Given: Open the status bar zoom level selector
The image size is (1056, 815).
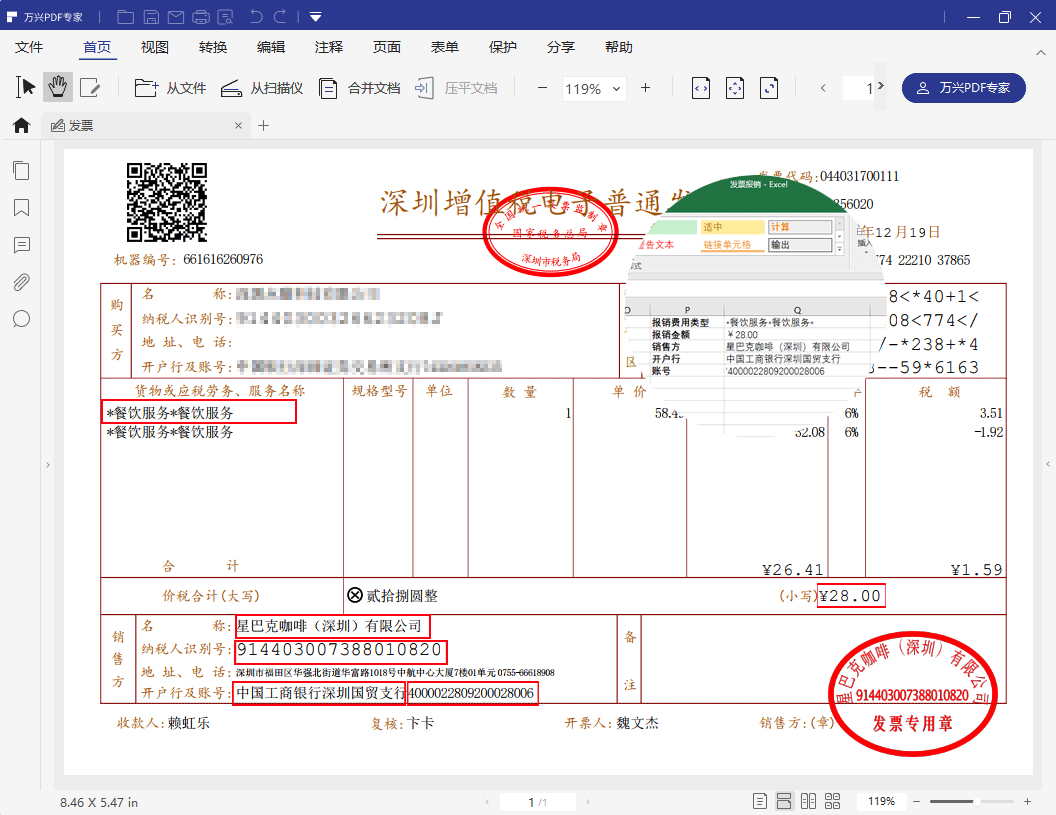Looking at the screenshot, I should [x=881, y=800].
